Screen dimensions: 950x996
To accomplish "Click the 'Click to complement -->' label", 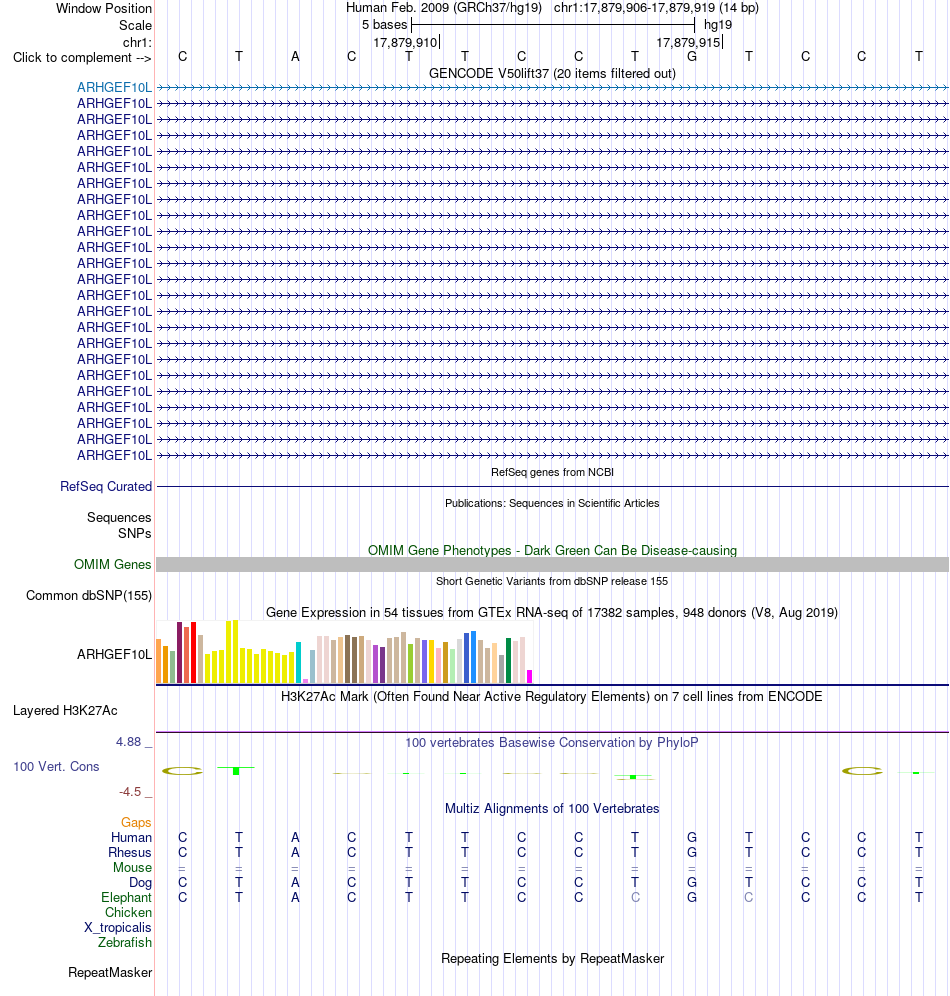I will point(82,58).
